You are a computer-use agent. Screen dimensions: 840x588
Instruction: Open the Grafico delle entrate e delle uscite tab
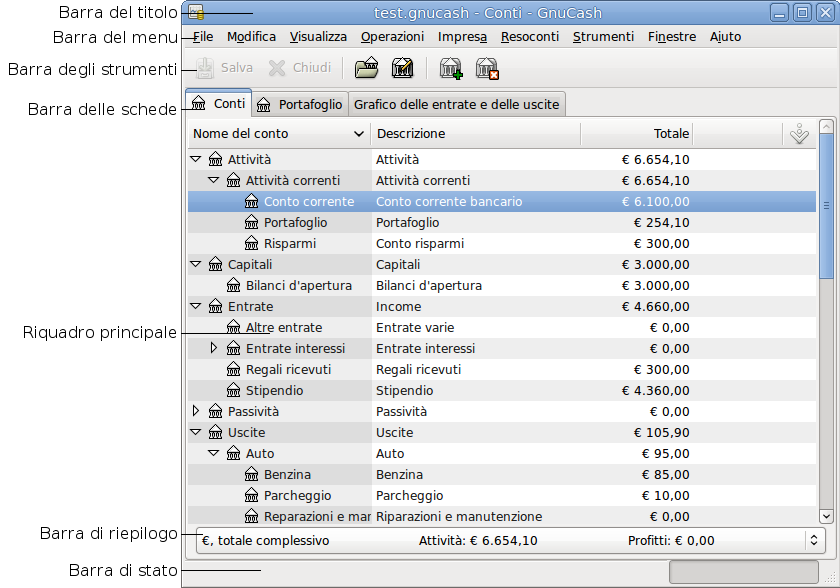[456, 104]
